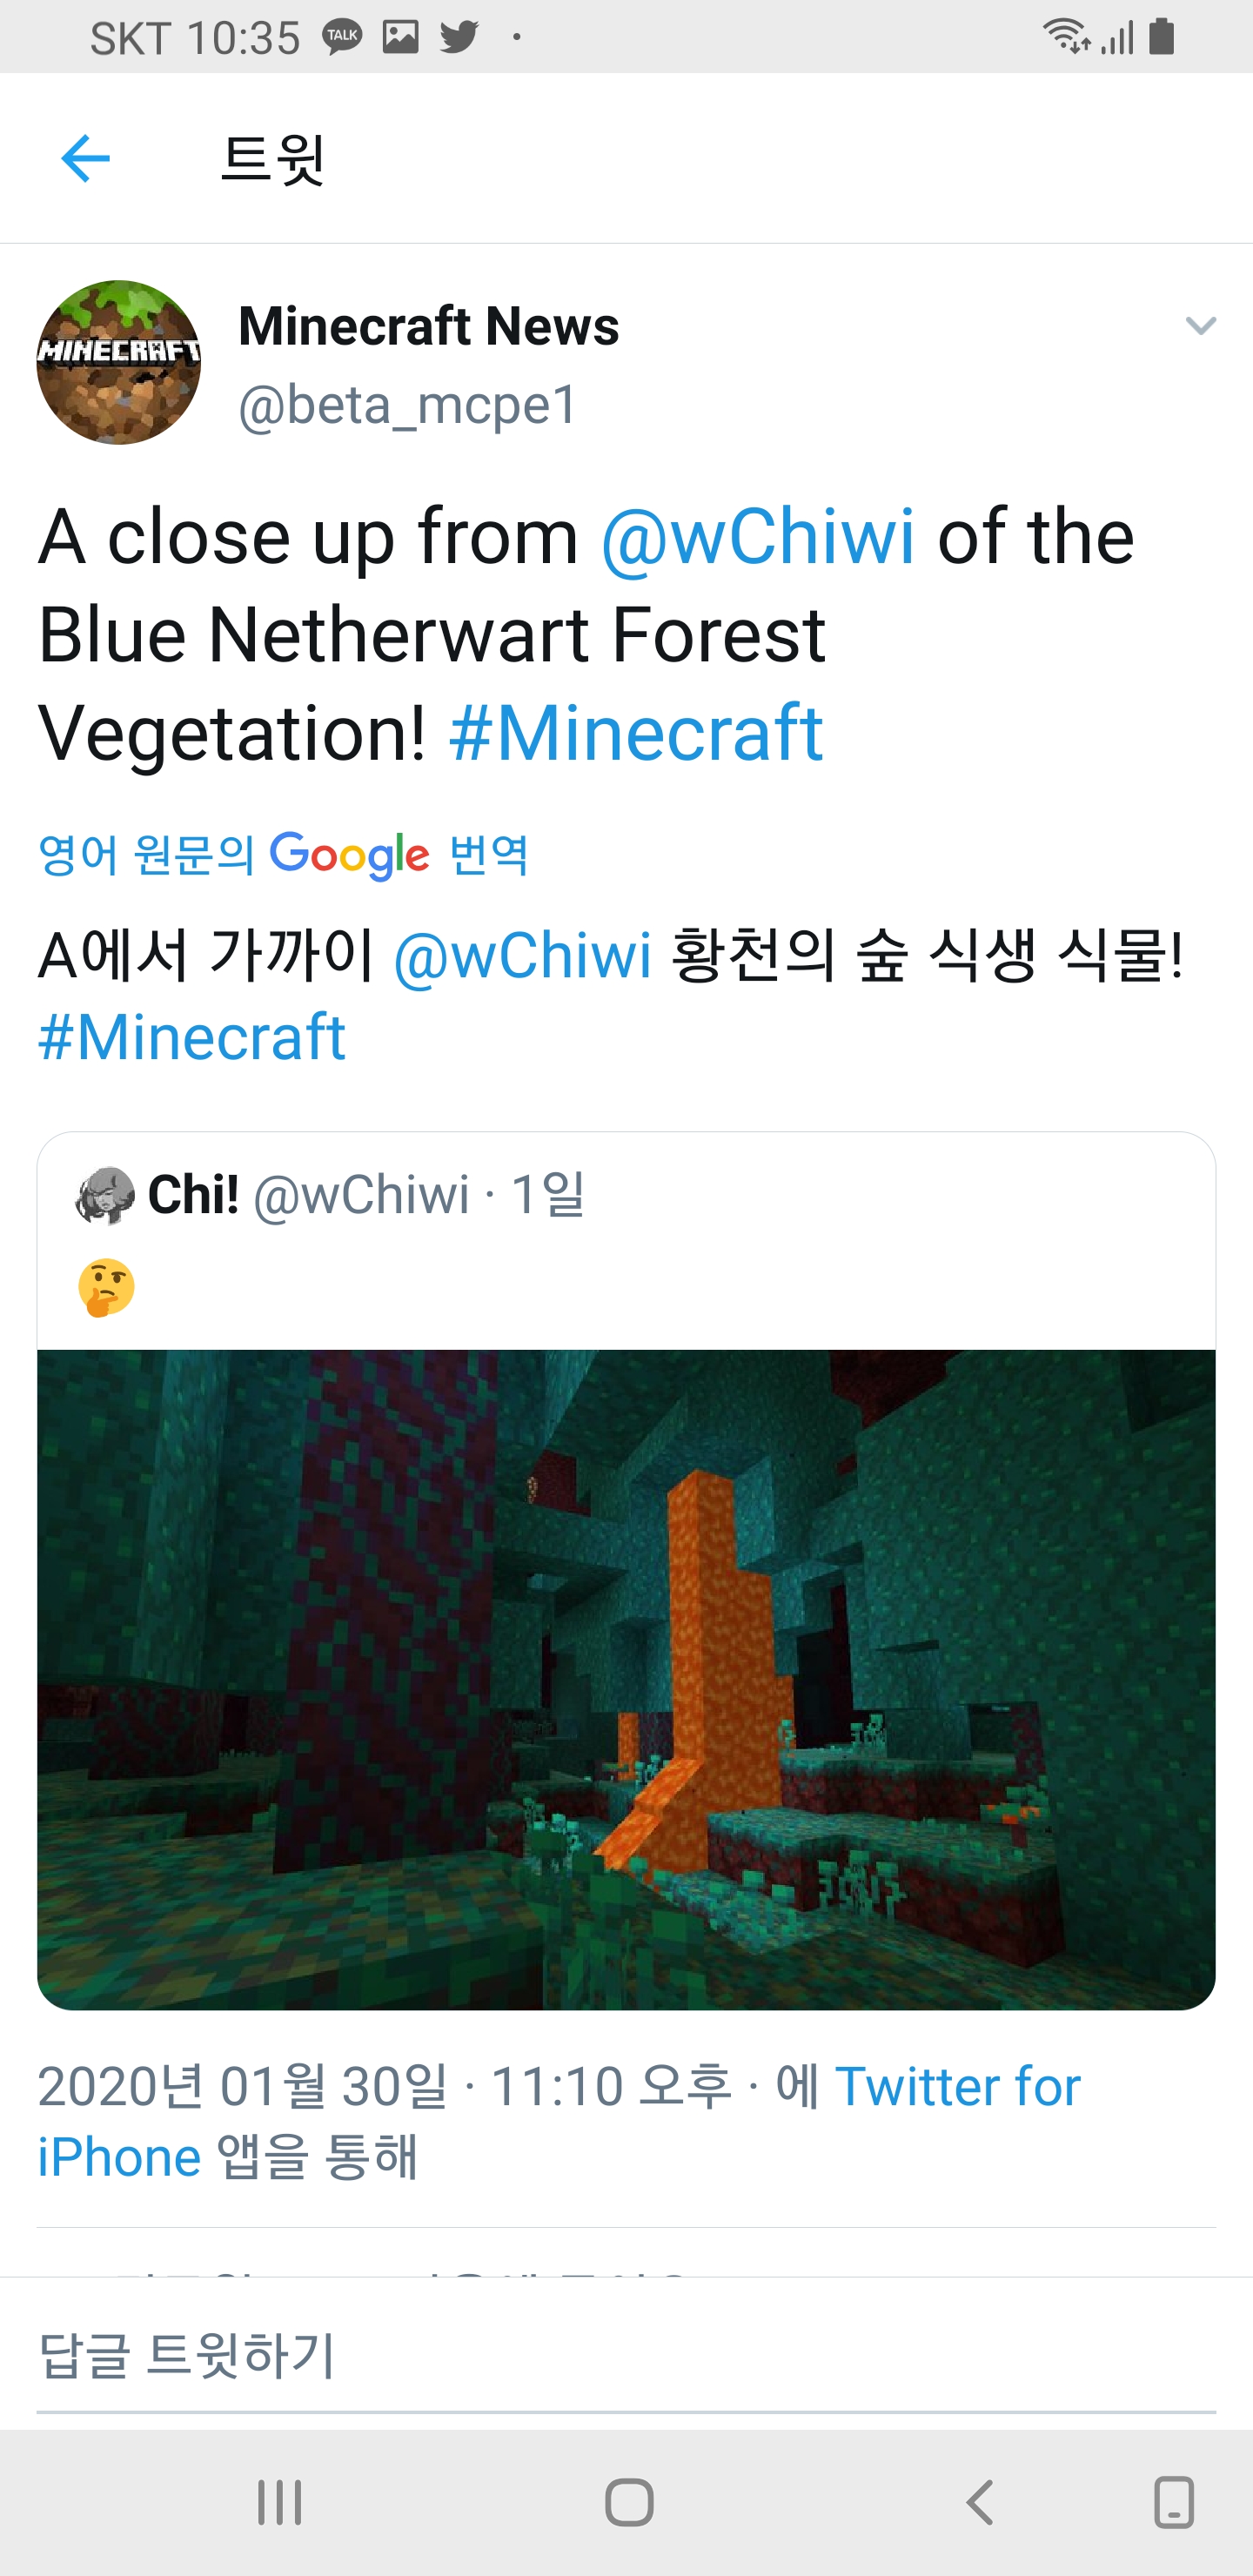Open Chi! quoted tweet avatar
This screenshot has height=2576, width=1253.
tap(105, 1196)
